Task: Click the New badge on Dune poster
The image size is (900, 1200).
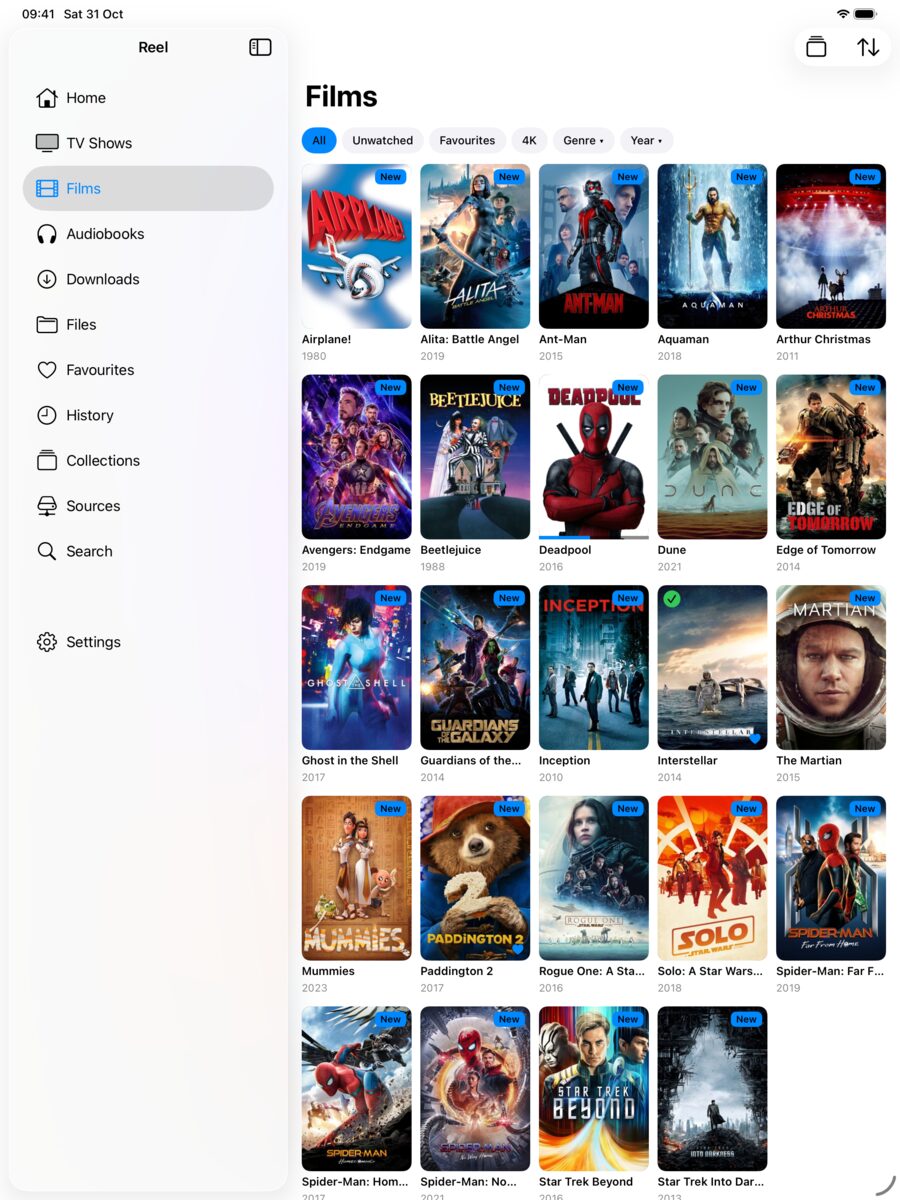Action: point(747,387)
